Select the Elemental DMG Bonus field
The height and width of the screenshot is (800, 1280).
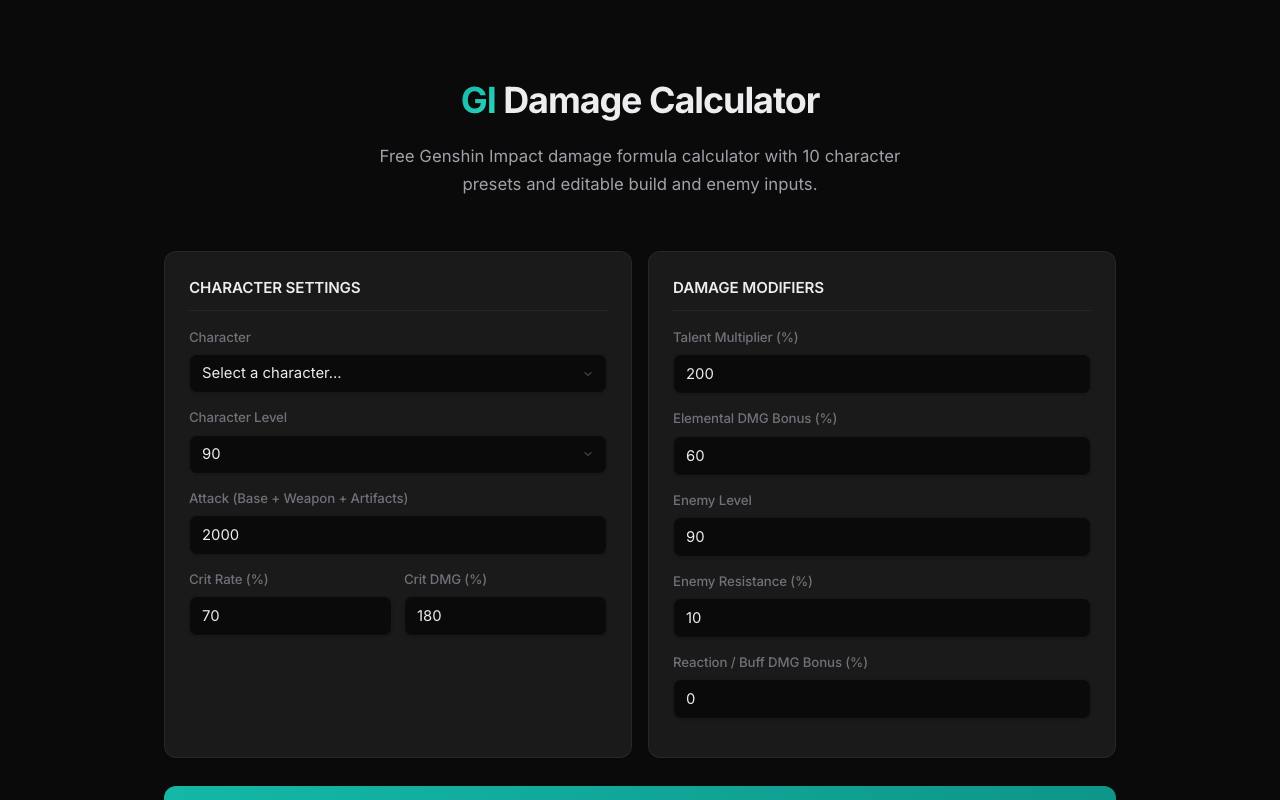click(882, 456)
